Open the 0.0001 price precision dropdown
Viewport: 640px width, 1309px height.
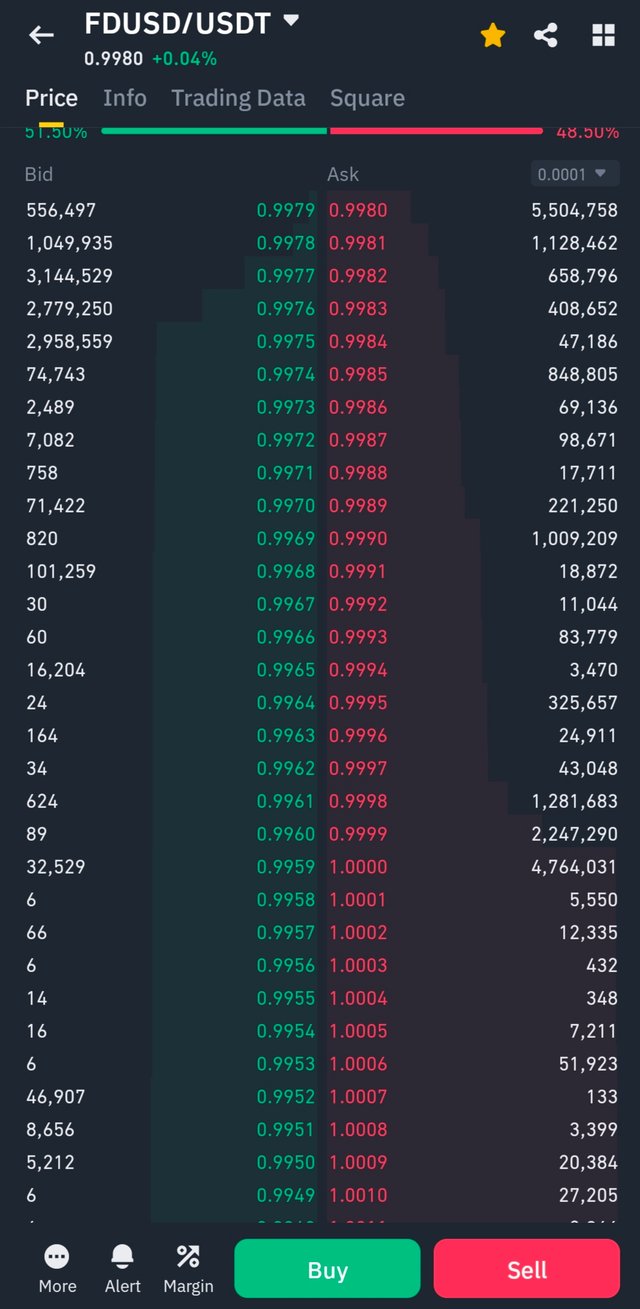tap(575, 174)
